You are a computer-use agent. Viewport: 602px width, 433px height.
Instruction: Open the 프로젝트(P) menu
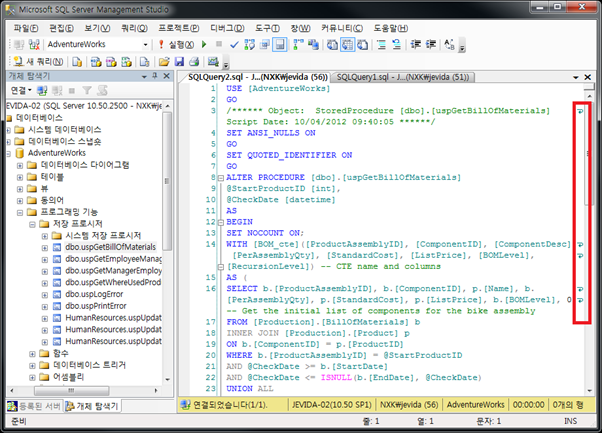179,28
